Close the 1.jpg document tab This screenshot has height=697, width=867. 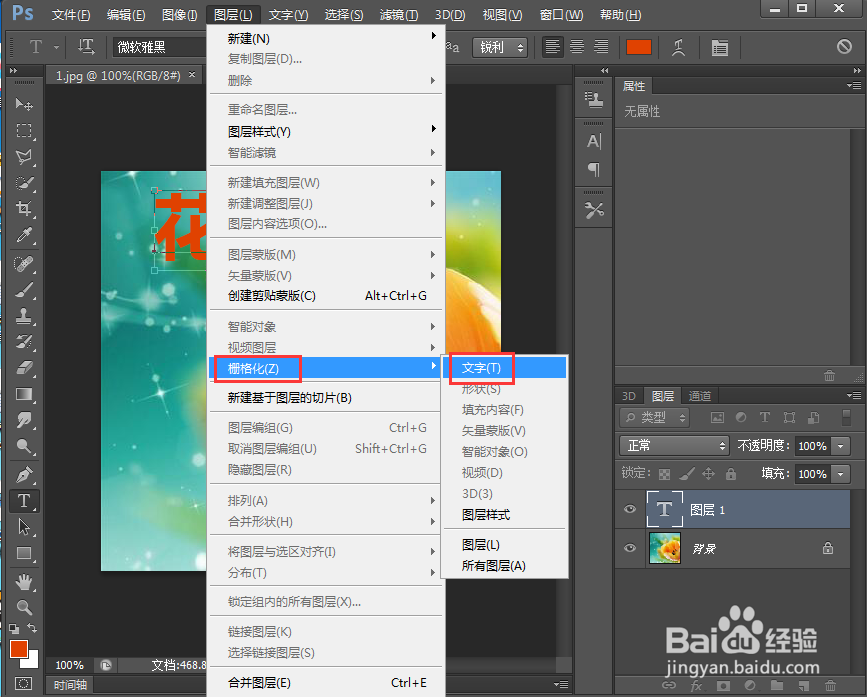(x=192, y=74)
